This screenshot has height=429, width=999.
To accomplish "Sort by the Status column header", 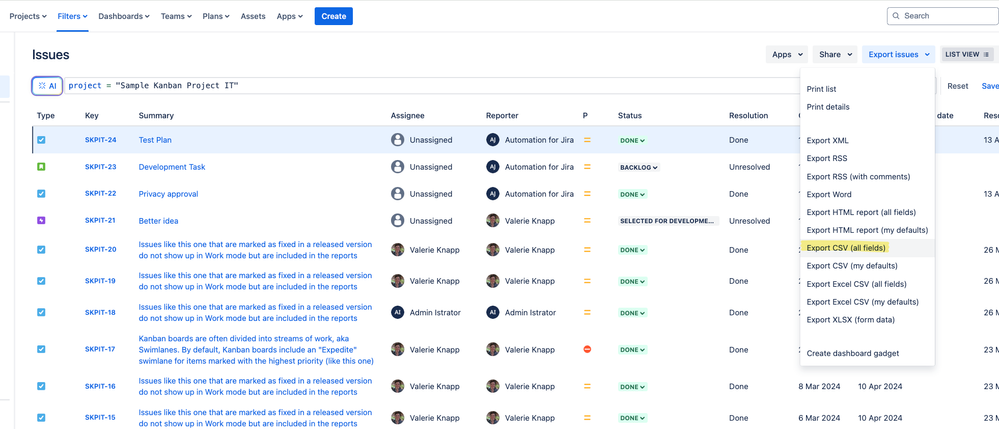I will pos(629,115).
